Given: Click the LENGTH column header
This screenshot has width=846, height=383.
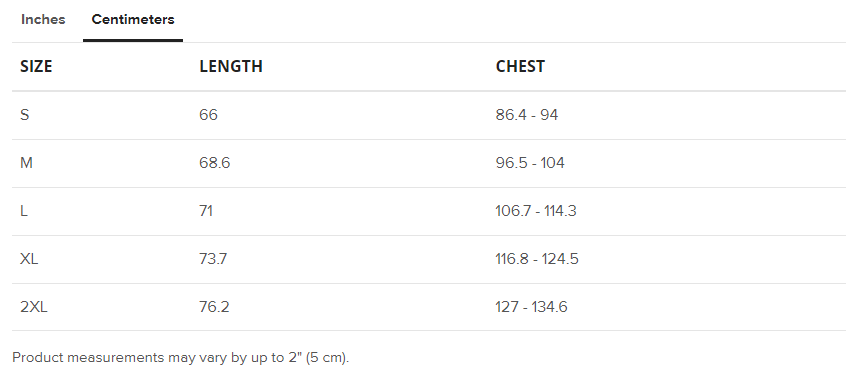Looking at the screenshot, I should coord(231,66).
